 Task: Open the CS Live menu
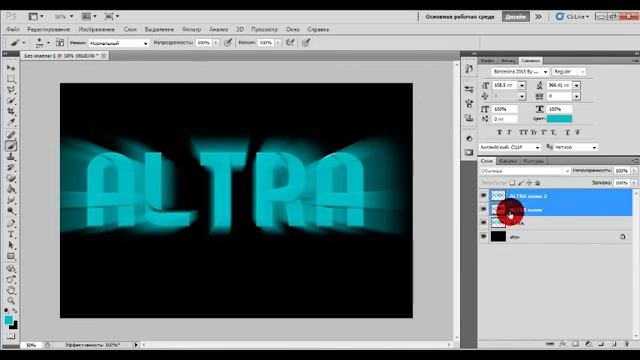[x=573, y=16]
